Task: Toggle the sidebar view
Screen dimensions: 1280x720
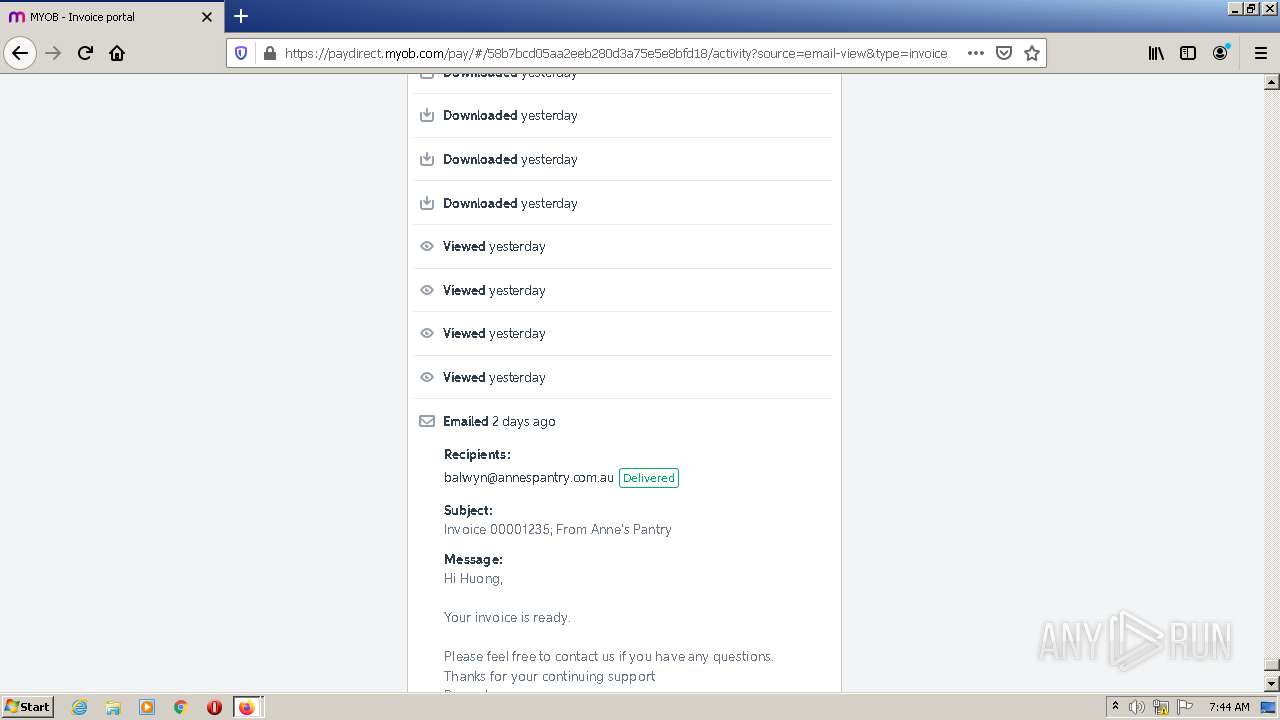Action: pyautogui.click(x=1188, y=53)
